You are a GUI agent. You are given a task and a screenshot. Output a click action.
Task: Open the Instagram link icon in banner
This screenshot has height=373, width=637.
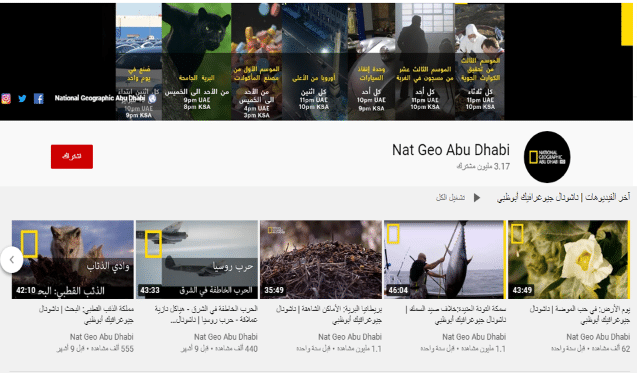coord(6,98)
